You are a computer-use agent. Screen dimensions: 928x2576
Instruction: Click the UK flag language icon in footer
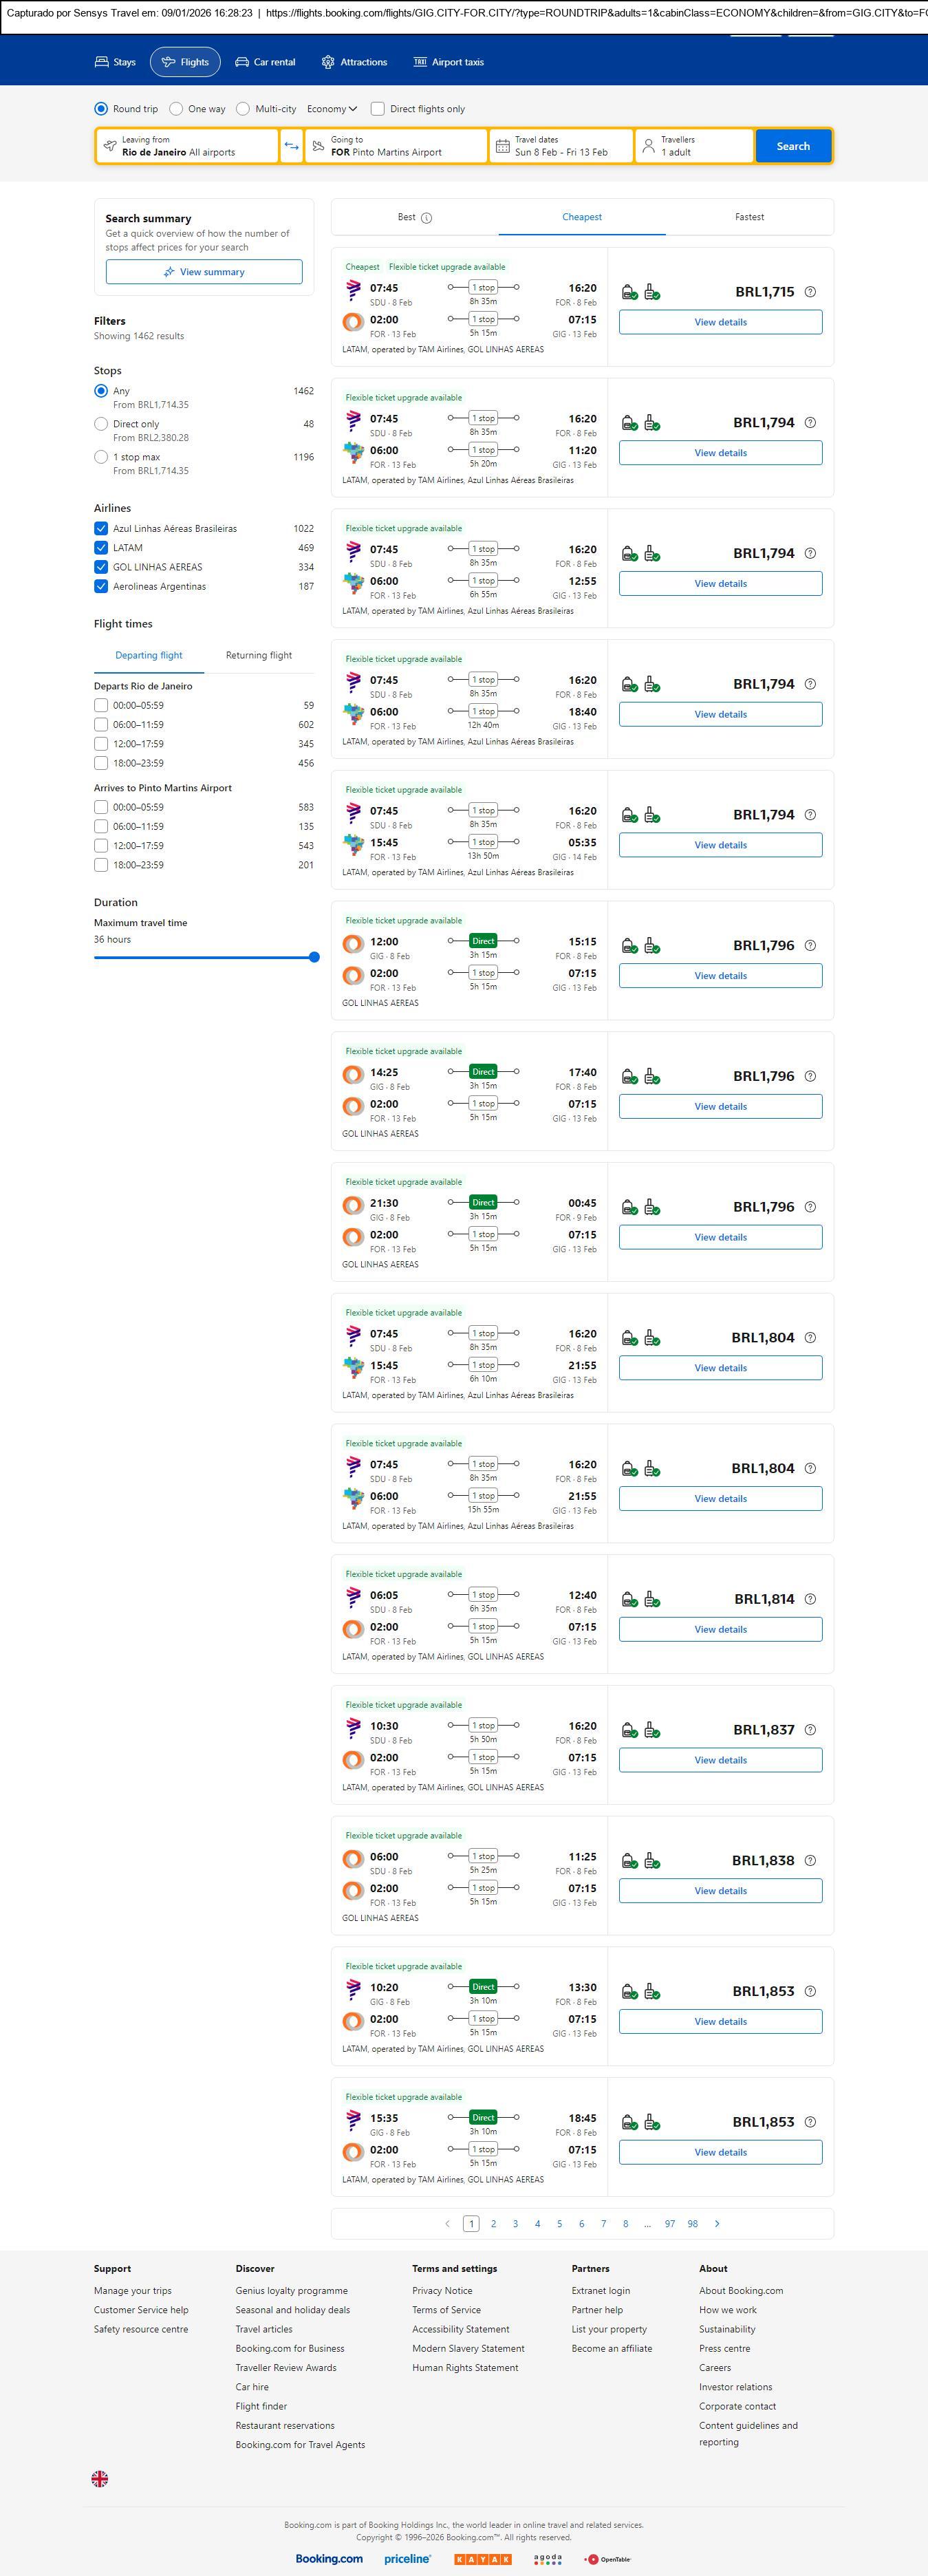point(100,2478)
